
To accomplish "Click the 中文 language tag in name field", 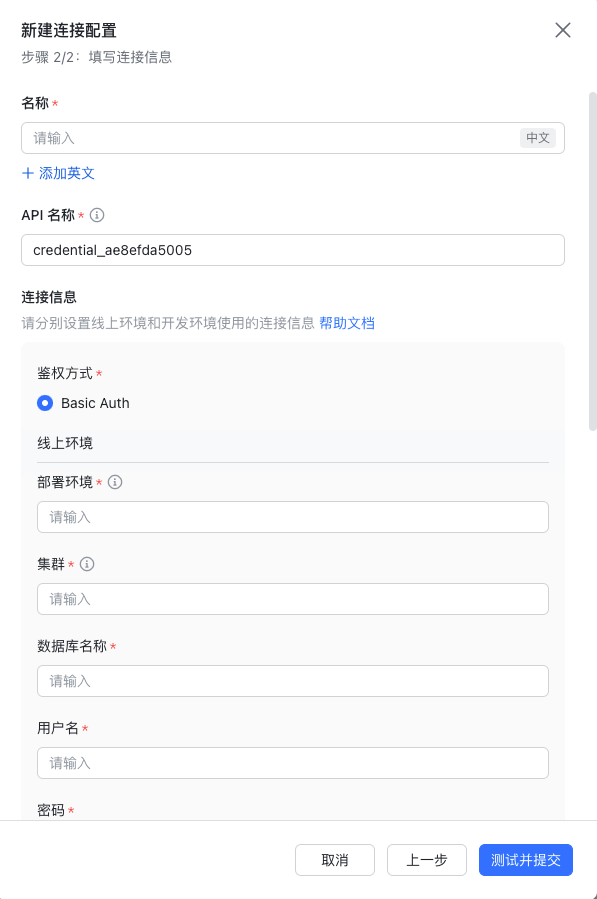I will [x=537, y=138].
